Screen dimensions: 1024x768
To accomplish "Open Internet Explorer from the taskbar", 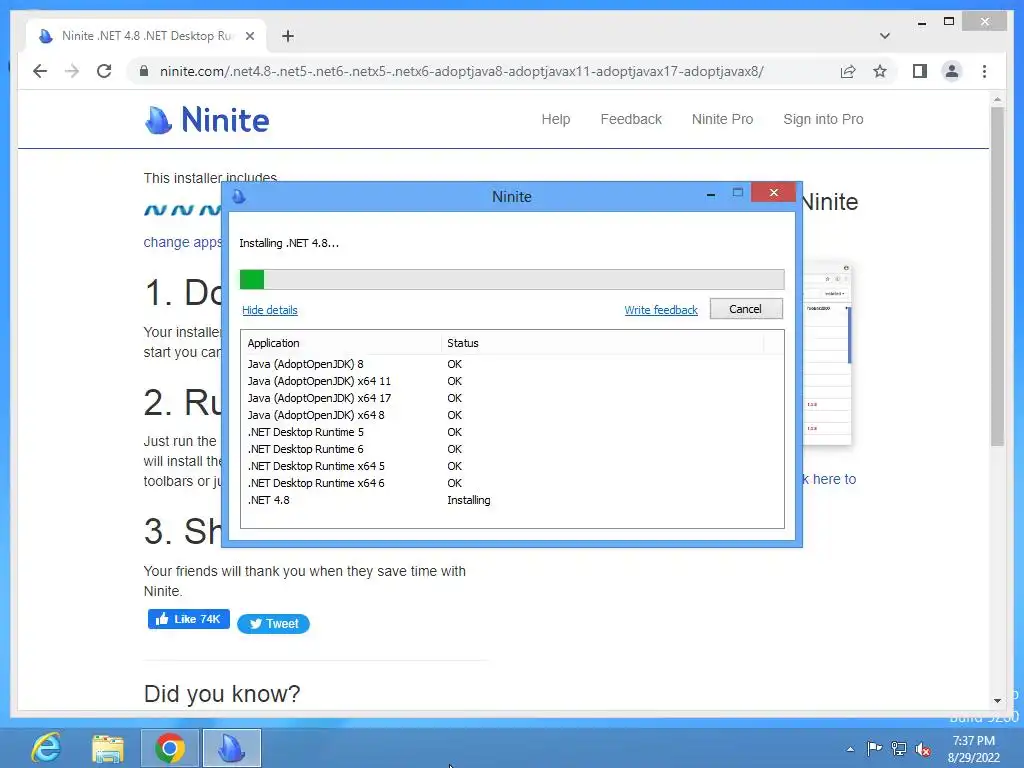I will tap(46, 748).
